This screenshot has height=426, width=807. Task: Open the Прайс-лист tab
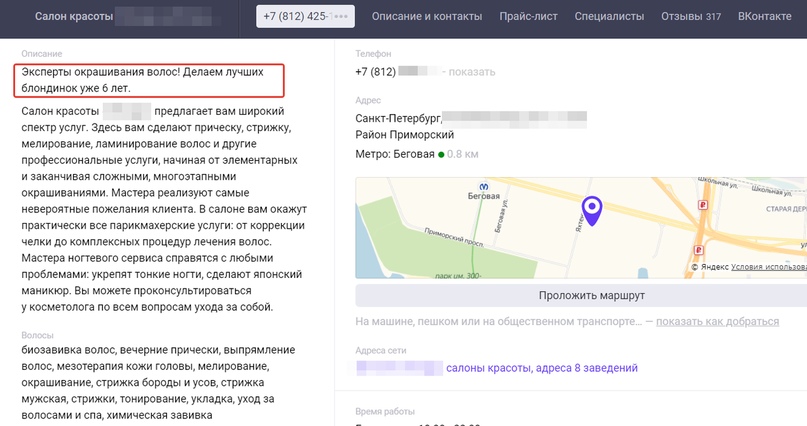click(x=529, y=16)
